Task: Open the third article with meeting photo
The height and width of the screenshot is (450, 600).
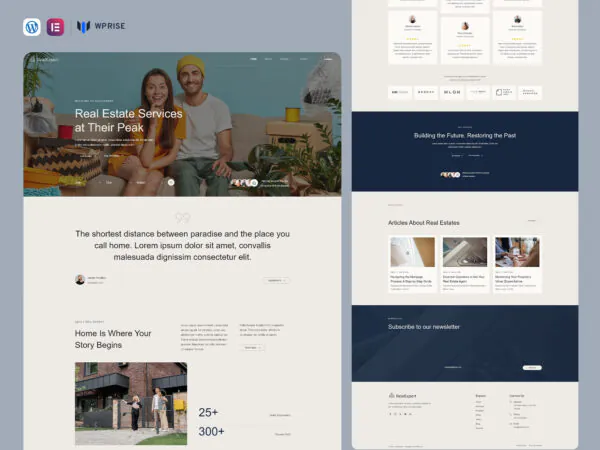Action: (518, 252)
